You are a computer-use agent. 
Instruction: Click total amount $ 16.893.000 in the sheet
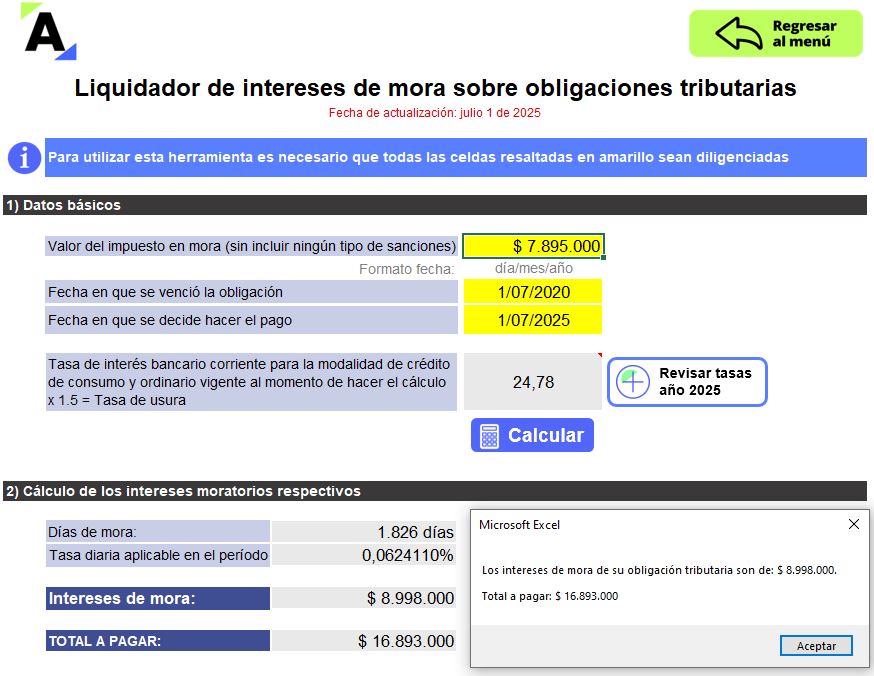click(406, 641)
